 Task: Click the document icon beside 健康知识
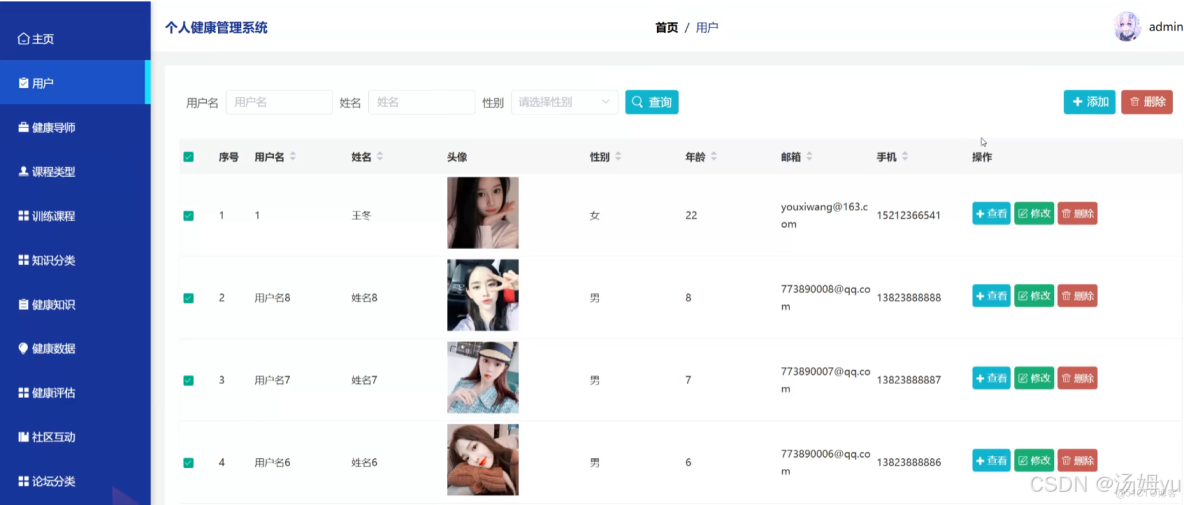pos(23,304)
